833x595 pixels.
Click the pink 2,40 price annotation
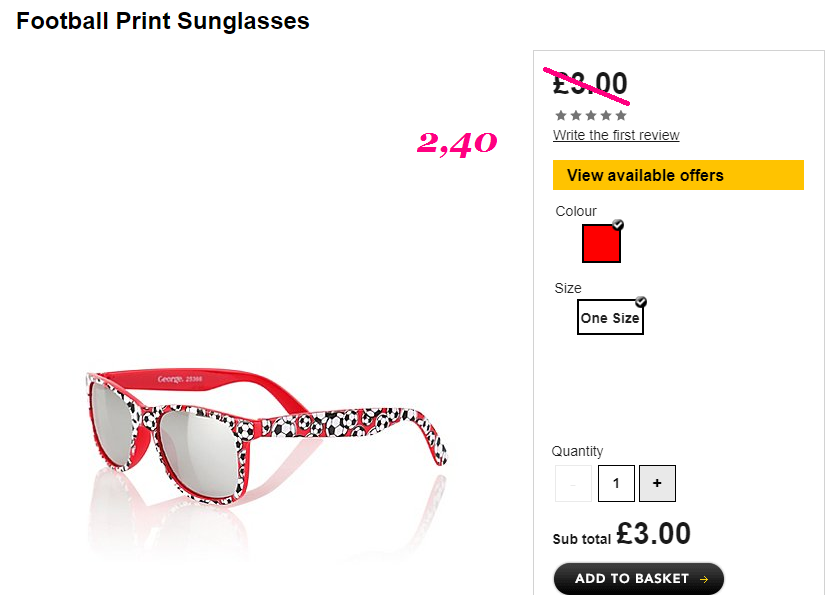coord(457,143)
